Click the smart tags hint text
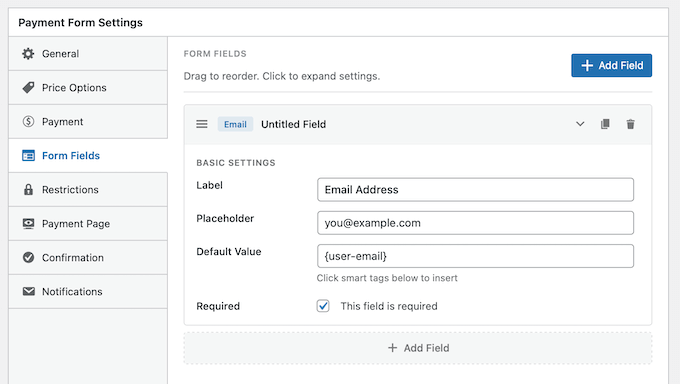 [x=387, y=278]
